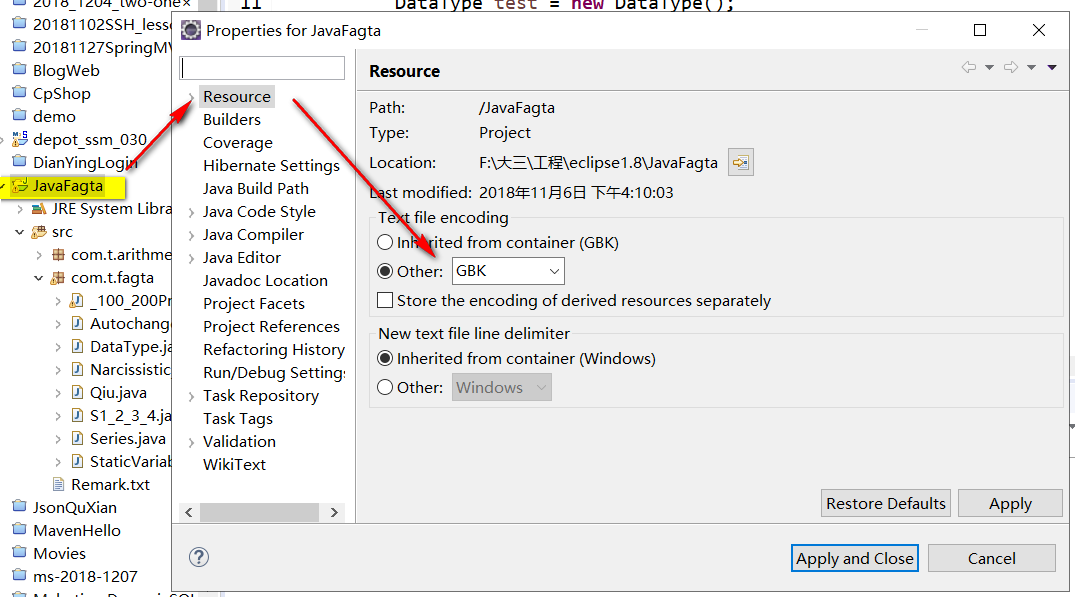
Task: Expand the Java Code Style node
Action: point(191,212)
